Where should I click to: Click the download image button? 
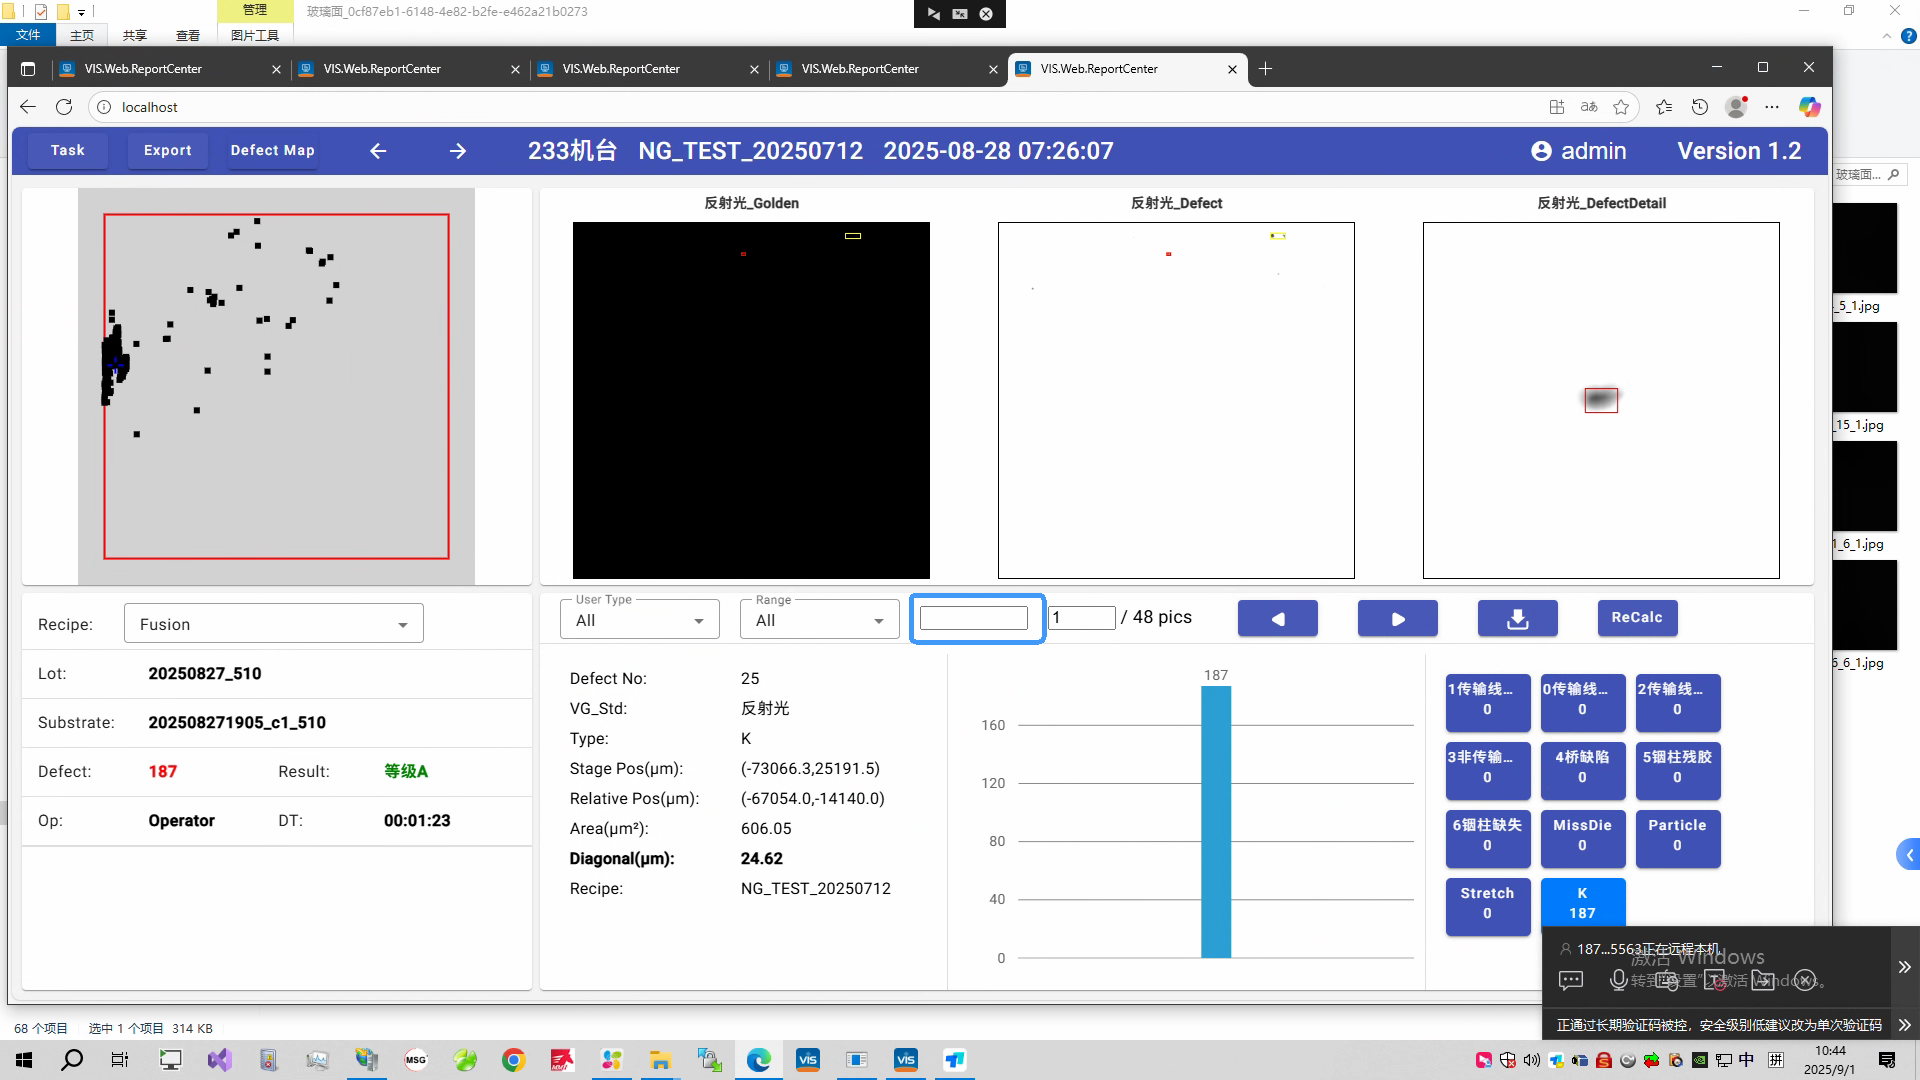(1517, 618)
